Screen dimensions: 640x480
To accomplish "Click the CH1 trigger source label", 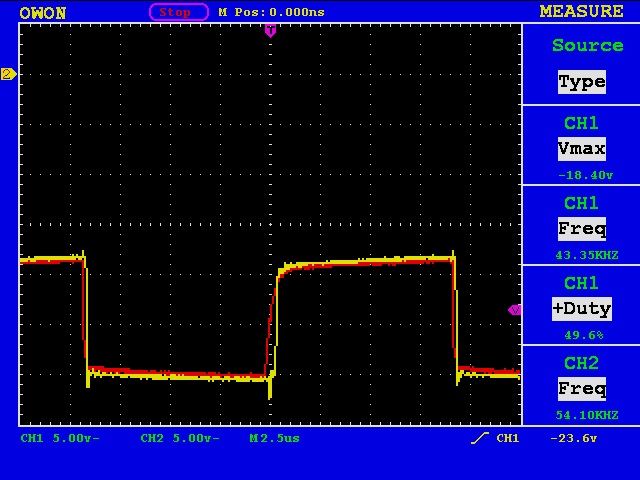I will click(x=508, y=438).
